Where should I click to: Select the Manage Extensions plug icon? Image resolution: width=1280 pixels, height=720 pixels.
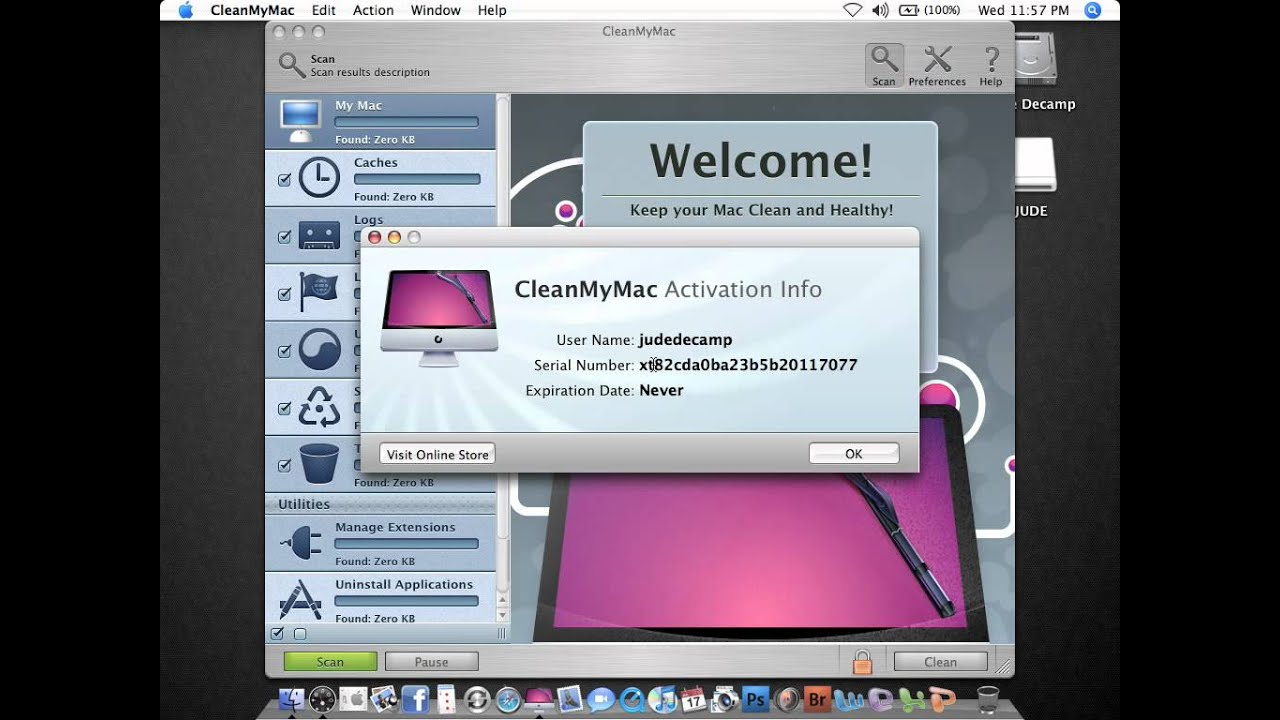301,543
